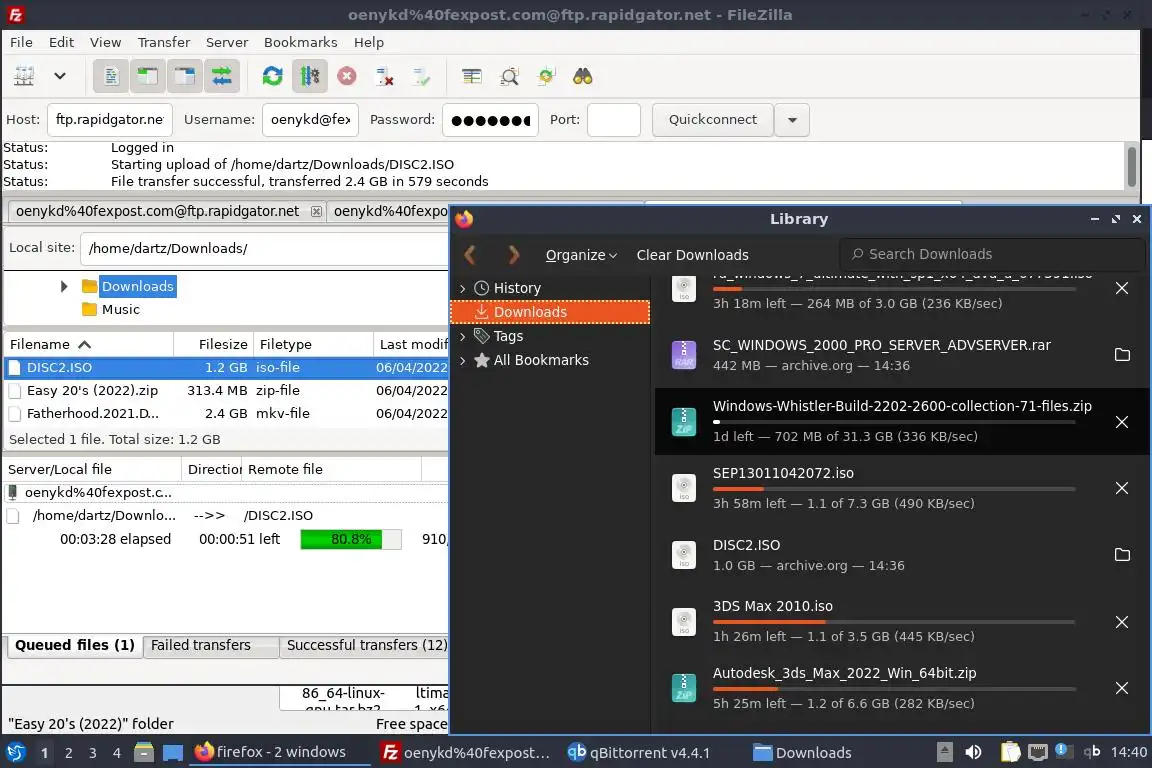Open containing folder for DISC2.ISO download
Screen dimensions: 1152x768
pos(1122,554)
